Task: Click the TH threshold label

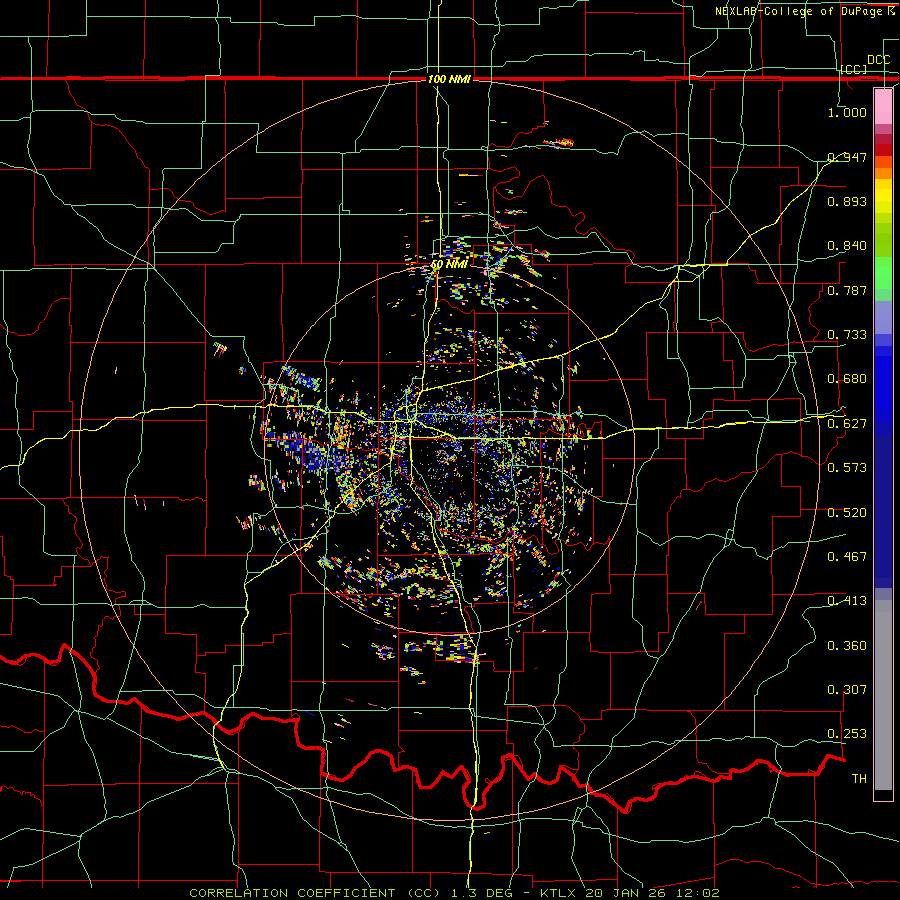Action: point(859,779)
